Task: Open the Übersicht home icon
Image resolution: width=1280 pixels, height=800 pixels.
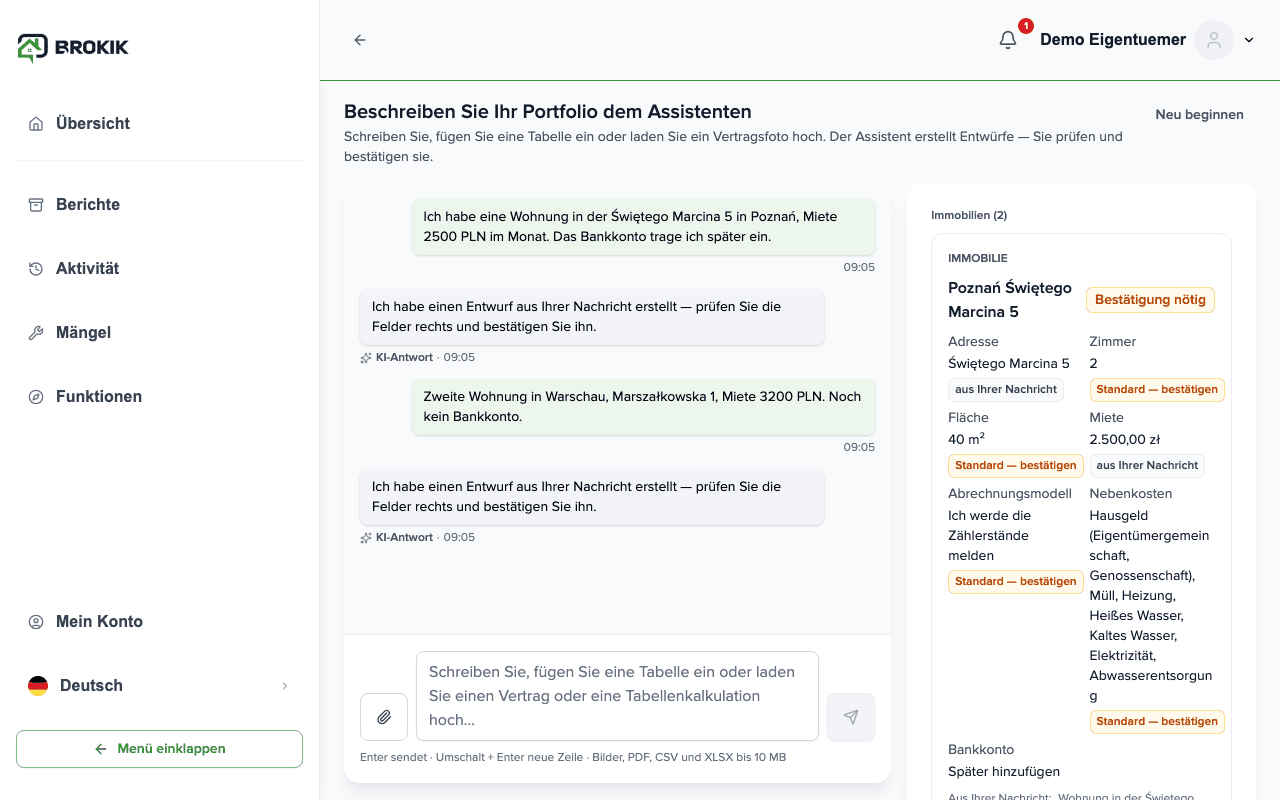Action: click(x=36, y=124)
